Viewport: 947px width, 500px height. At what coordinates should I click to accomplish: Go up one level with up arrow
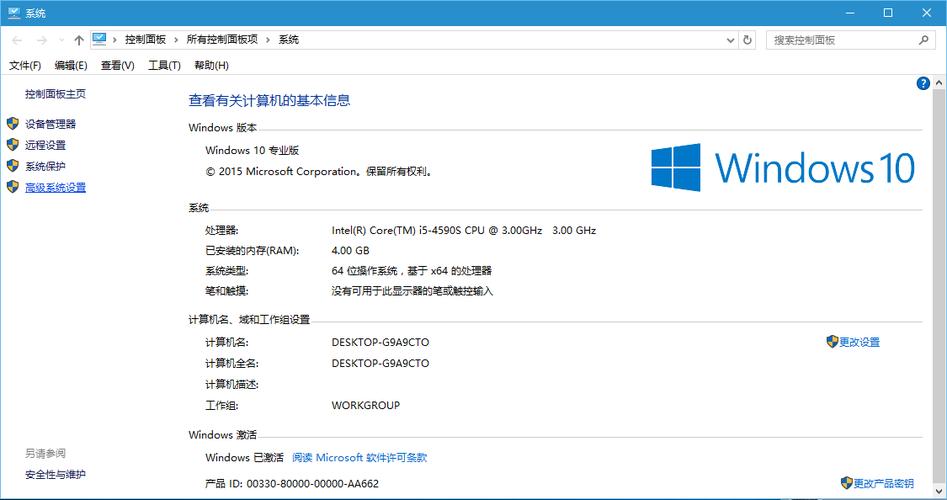[79, 40]
